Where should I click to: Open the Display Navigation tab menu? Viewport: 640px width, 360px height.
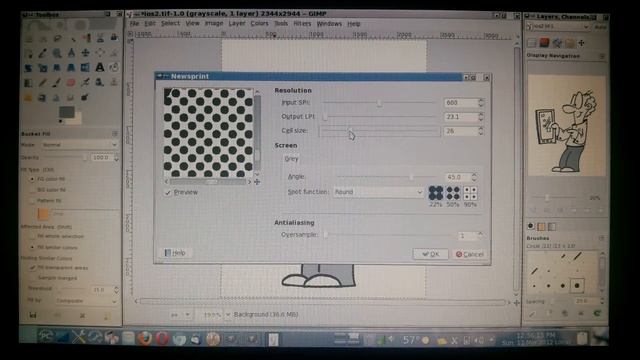click(602, 56)
